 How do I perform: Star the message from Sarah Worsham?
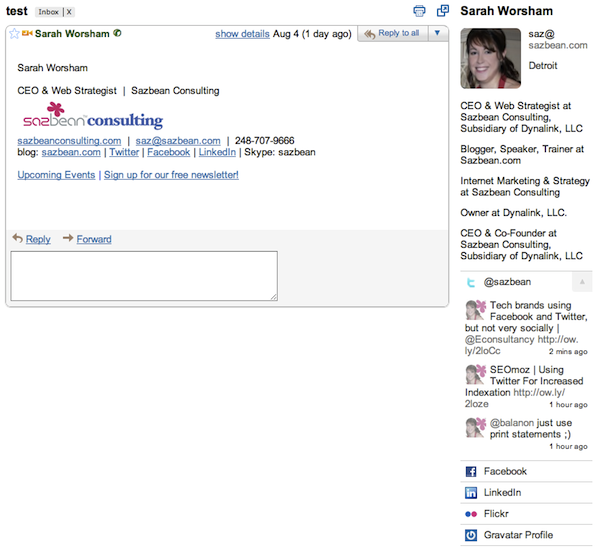tap(14, 34)
